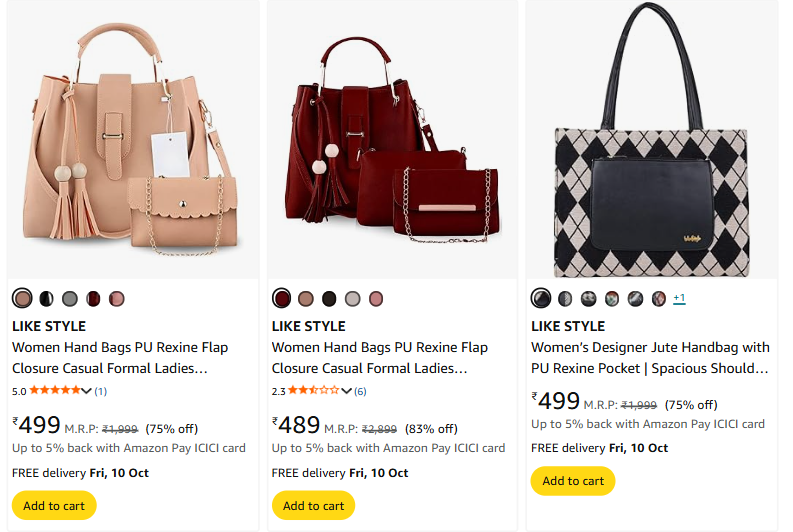The image size is (793, 532).
Task: Select the black-and-white swatch for the first handbag
Action: [46, 299]
